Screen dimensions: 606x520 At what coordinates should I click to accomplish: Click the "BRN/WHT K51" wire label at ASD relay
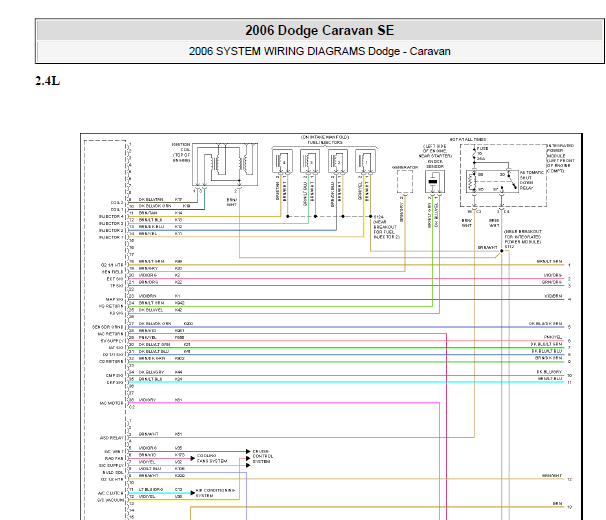click(x=160, y=434)
